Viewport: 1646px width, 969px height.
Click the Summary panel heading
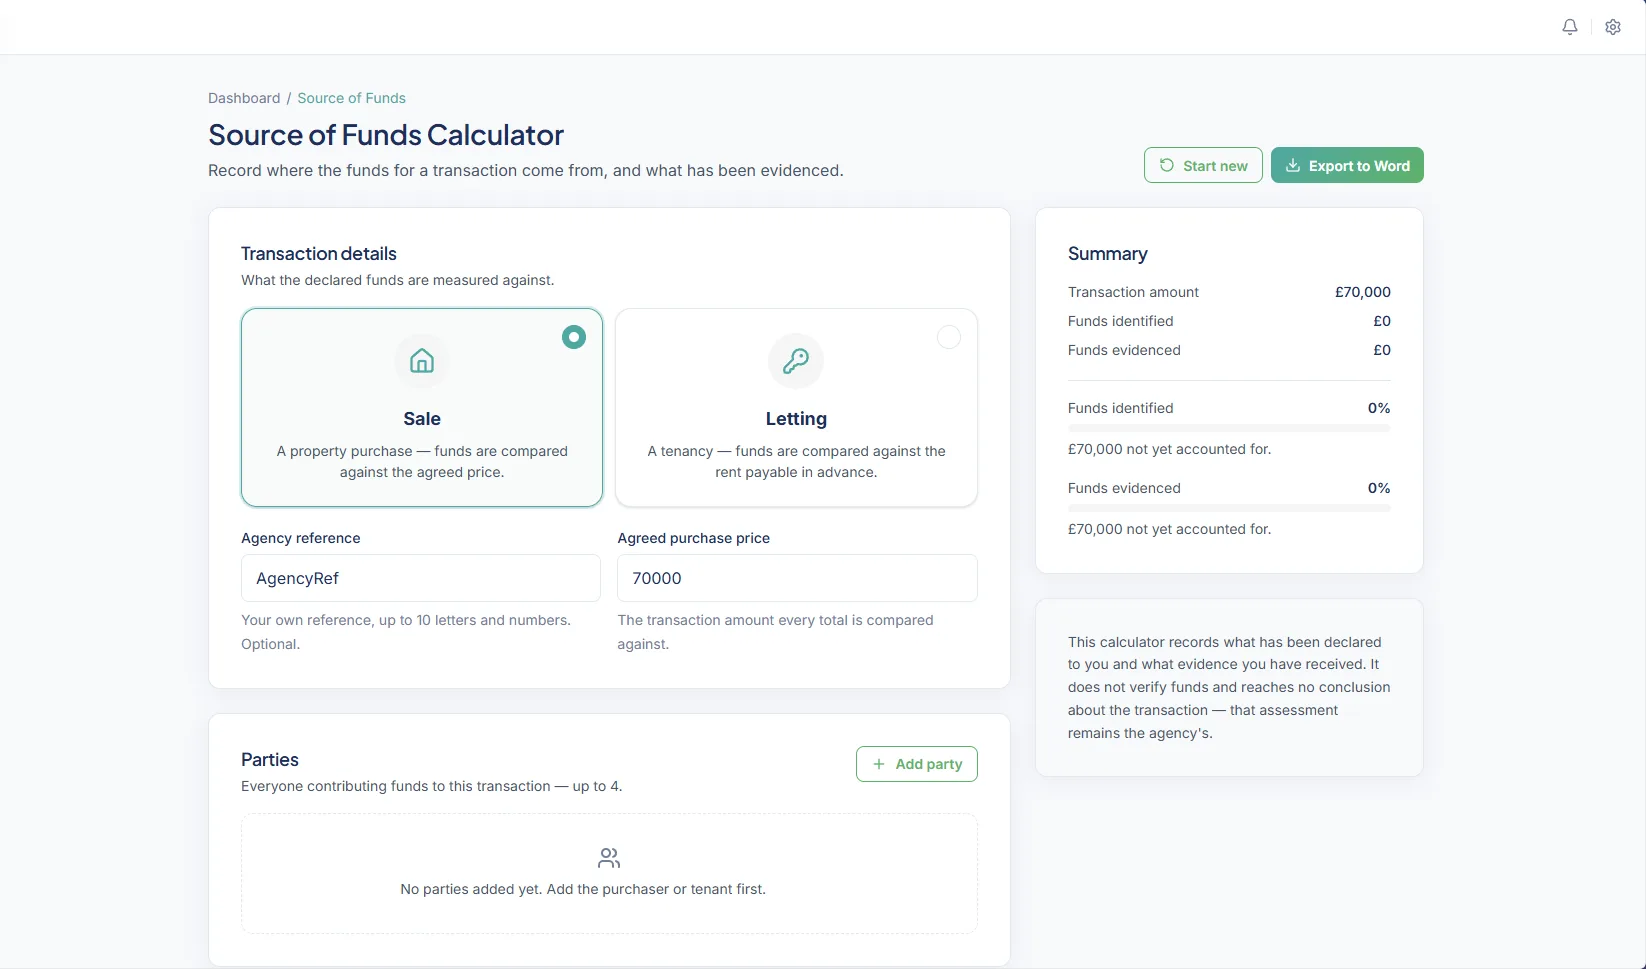[1107, 254]
